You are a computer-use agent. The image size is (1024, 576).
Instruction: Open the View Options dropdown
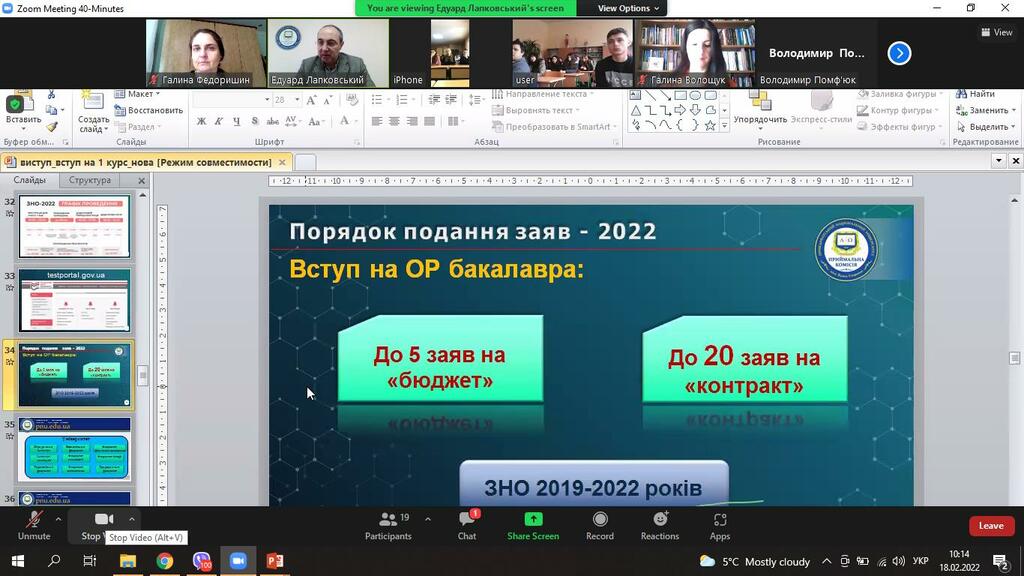(628, 8)
